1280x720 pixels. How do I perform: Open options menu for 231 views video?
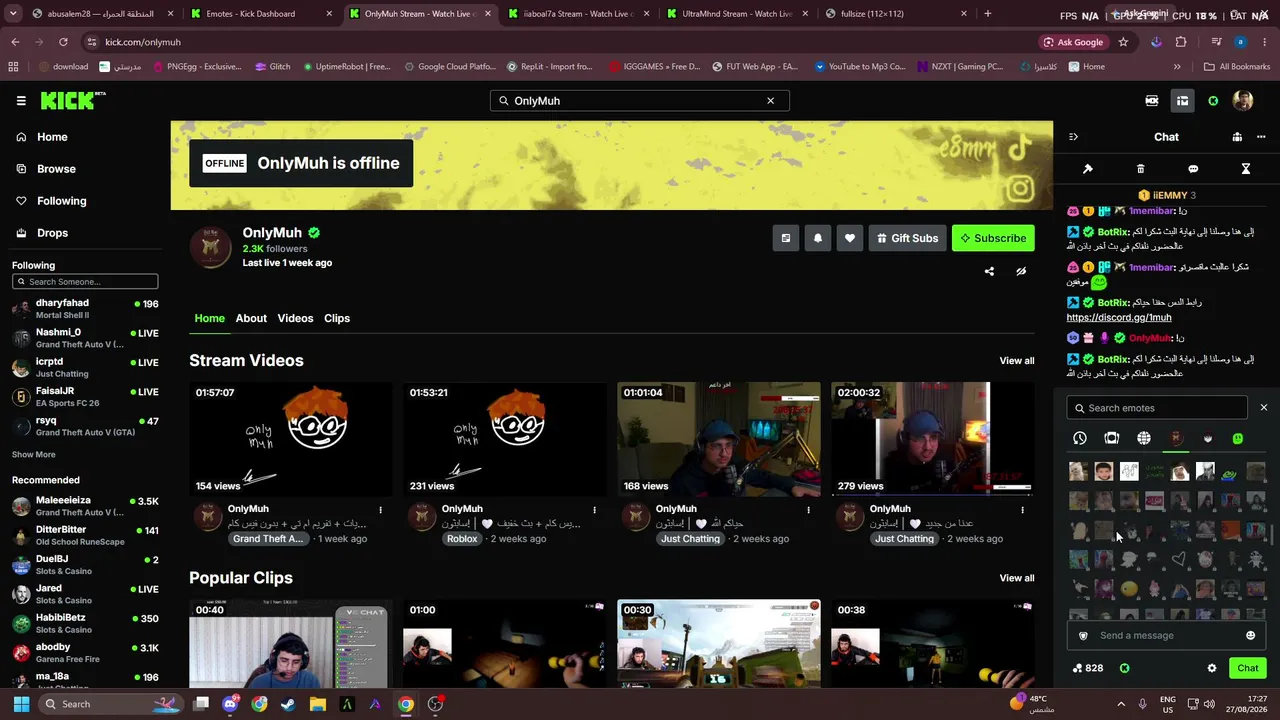(x=594, y=510)
